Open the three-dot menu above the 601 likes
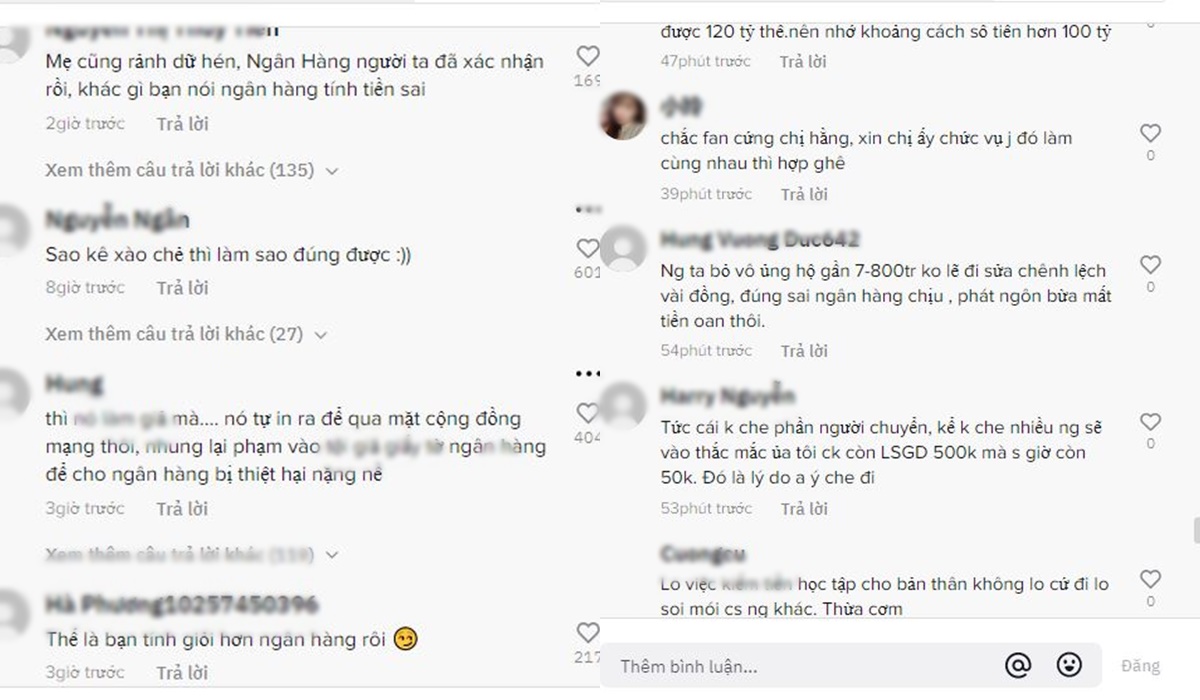This screenshot has height=700, width=1200. point(587,210)
